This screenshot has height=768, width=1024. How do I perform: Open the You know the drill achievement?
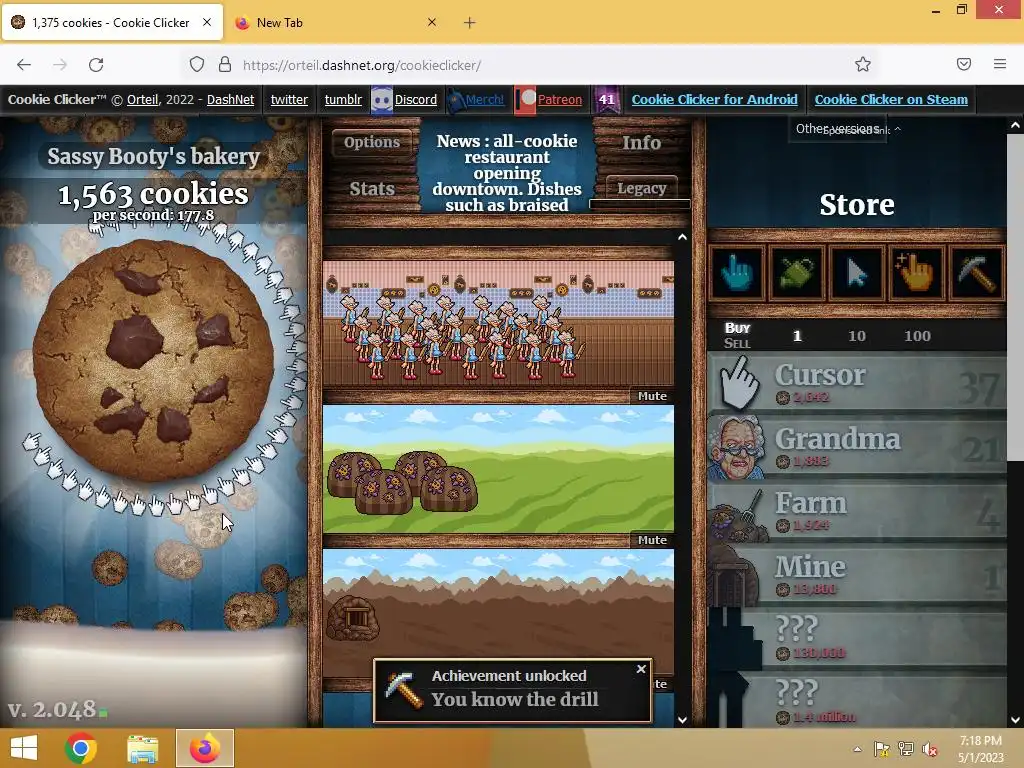tap(515, 699)
